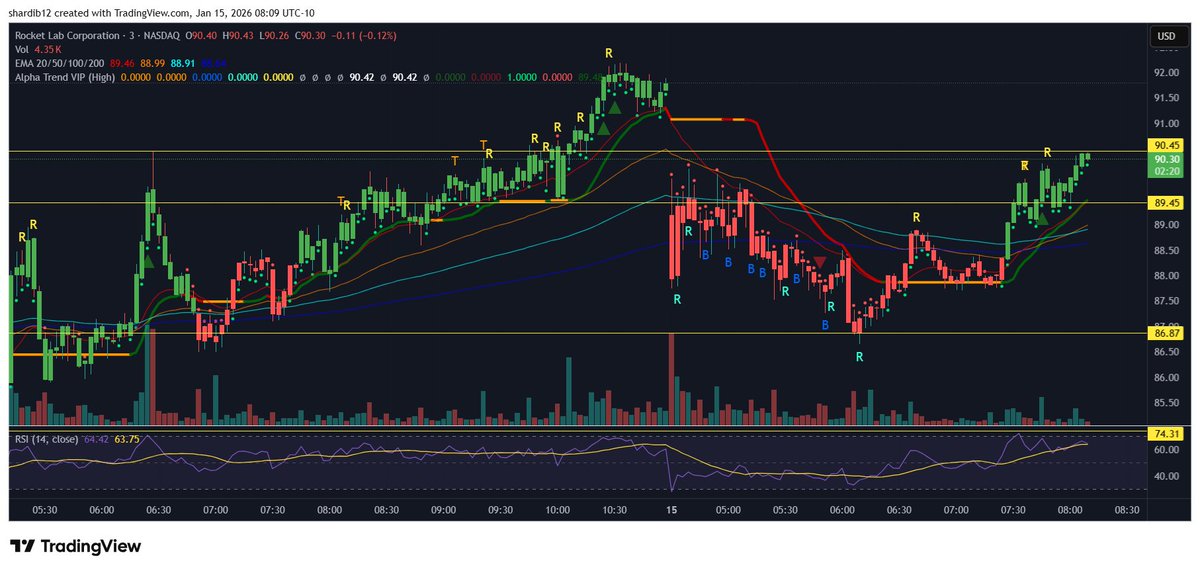Click the 10:00 time axis label
The width and height of the screenshot is (1200, 571).
pos(558,509)
